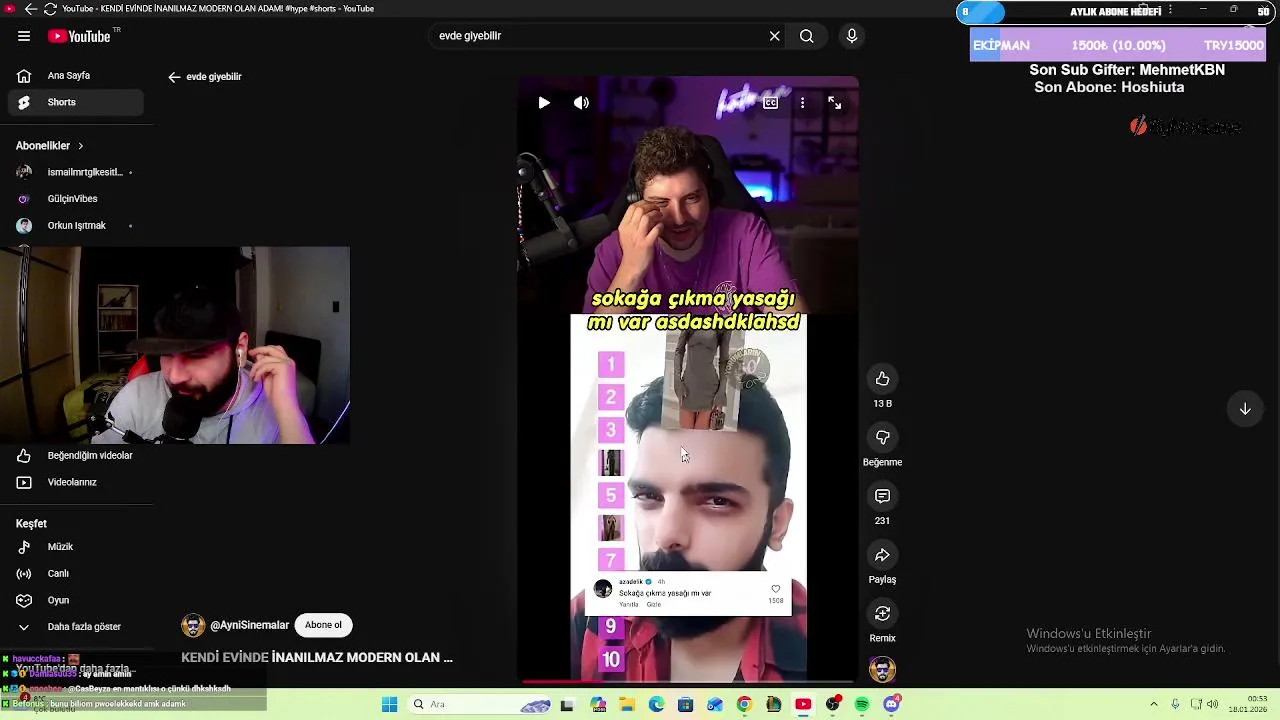Image resolution: width=1280 pixels, height=720 pixels.
Task: Open OBS Studio from the taskbar
Action: (x=832, y=705)
